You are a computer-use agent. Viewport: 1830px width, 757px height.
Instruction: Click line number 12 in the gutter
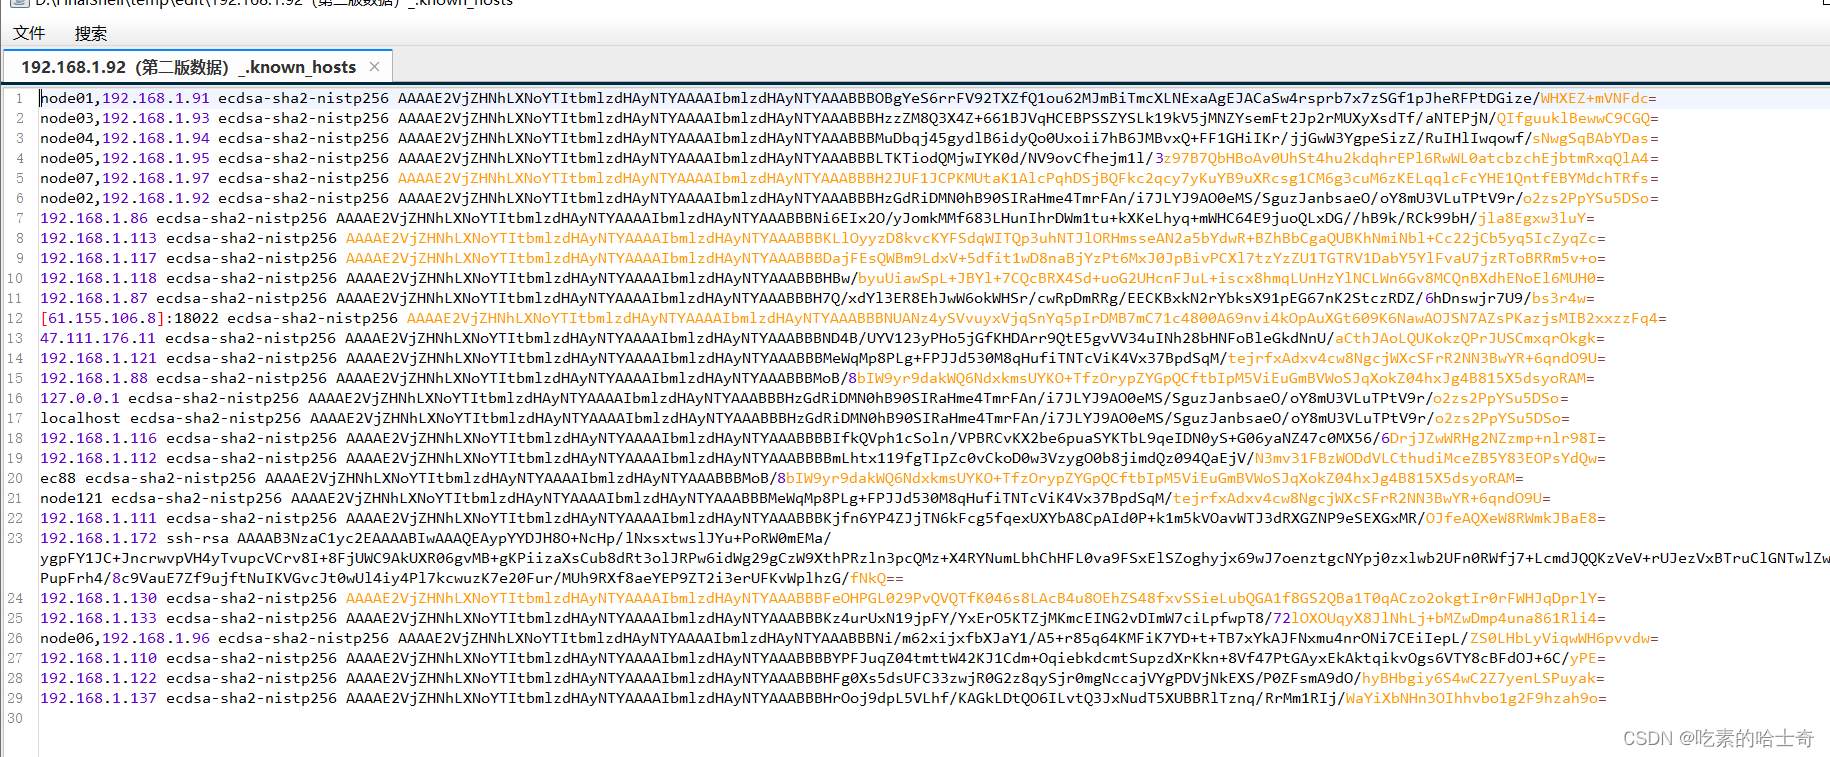[15, 318]
